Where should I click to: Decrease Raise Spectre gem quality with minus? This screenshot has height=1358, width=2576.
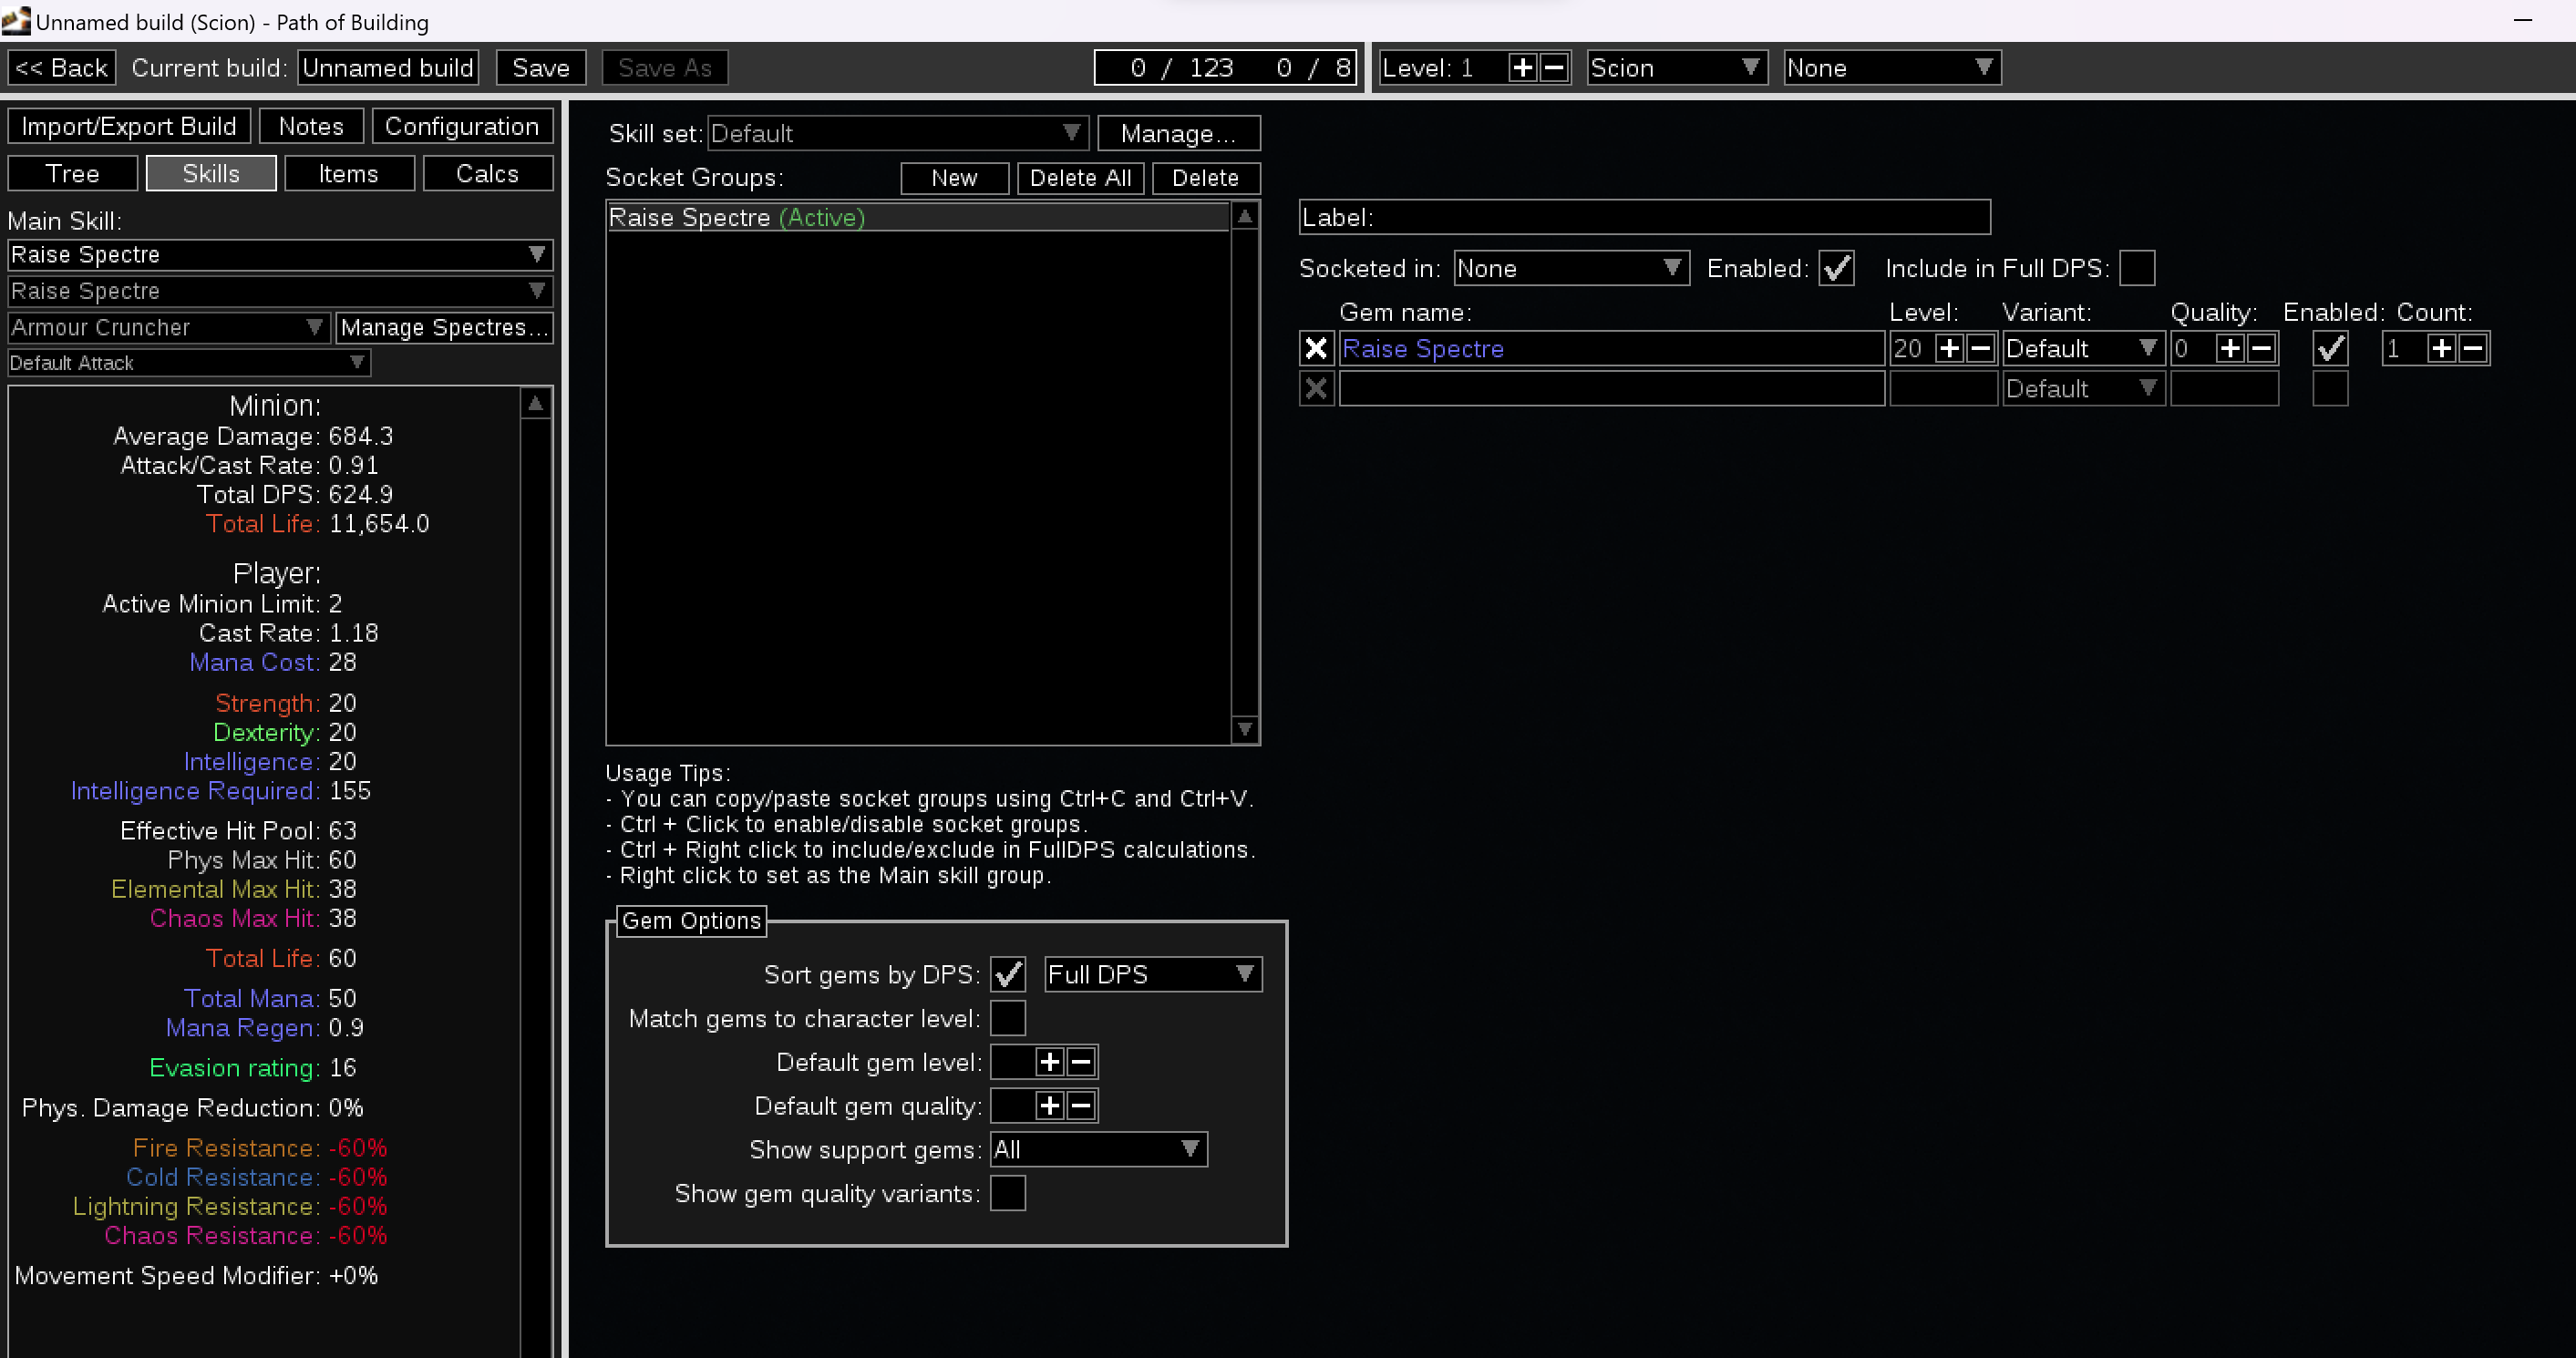pos(2261,349)
